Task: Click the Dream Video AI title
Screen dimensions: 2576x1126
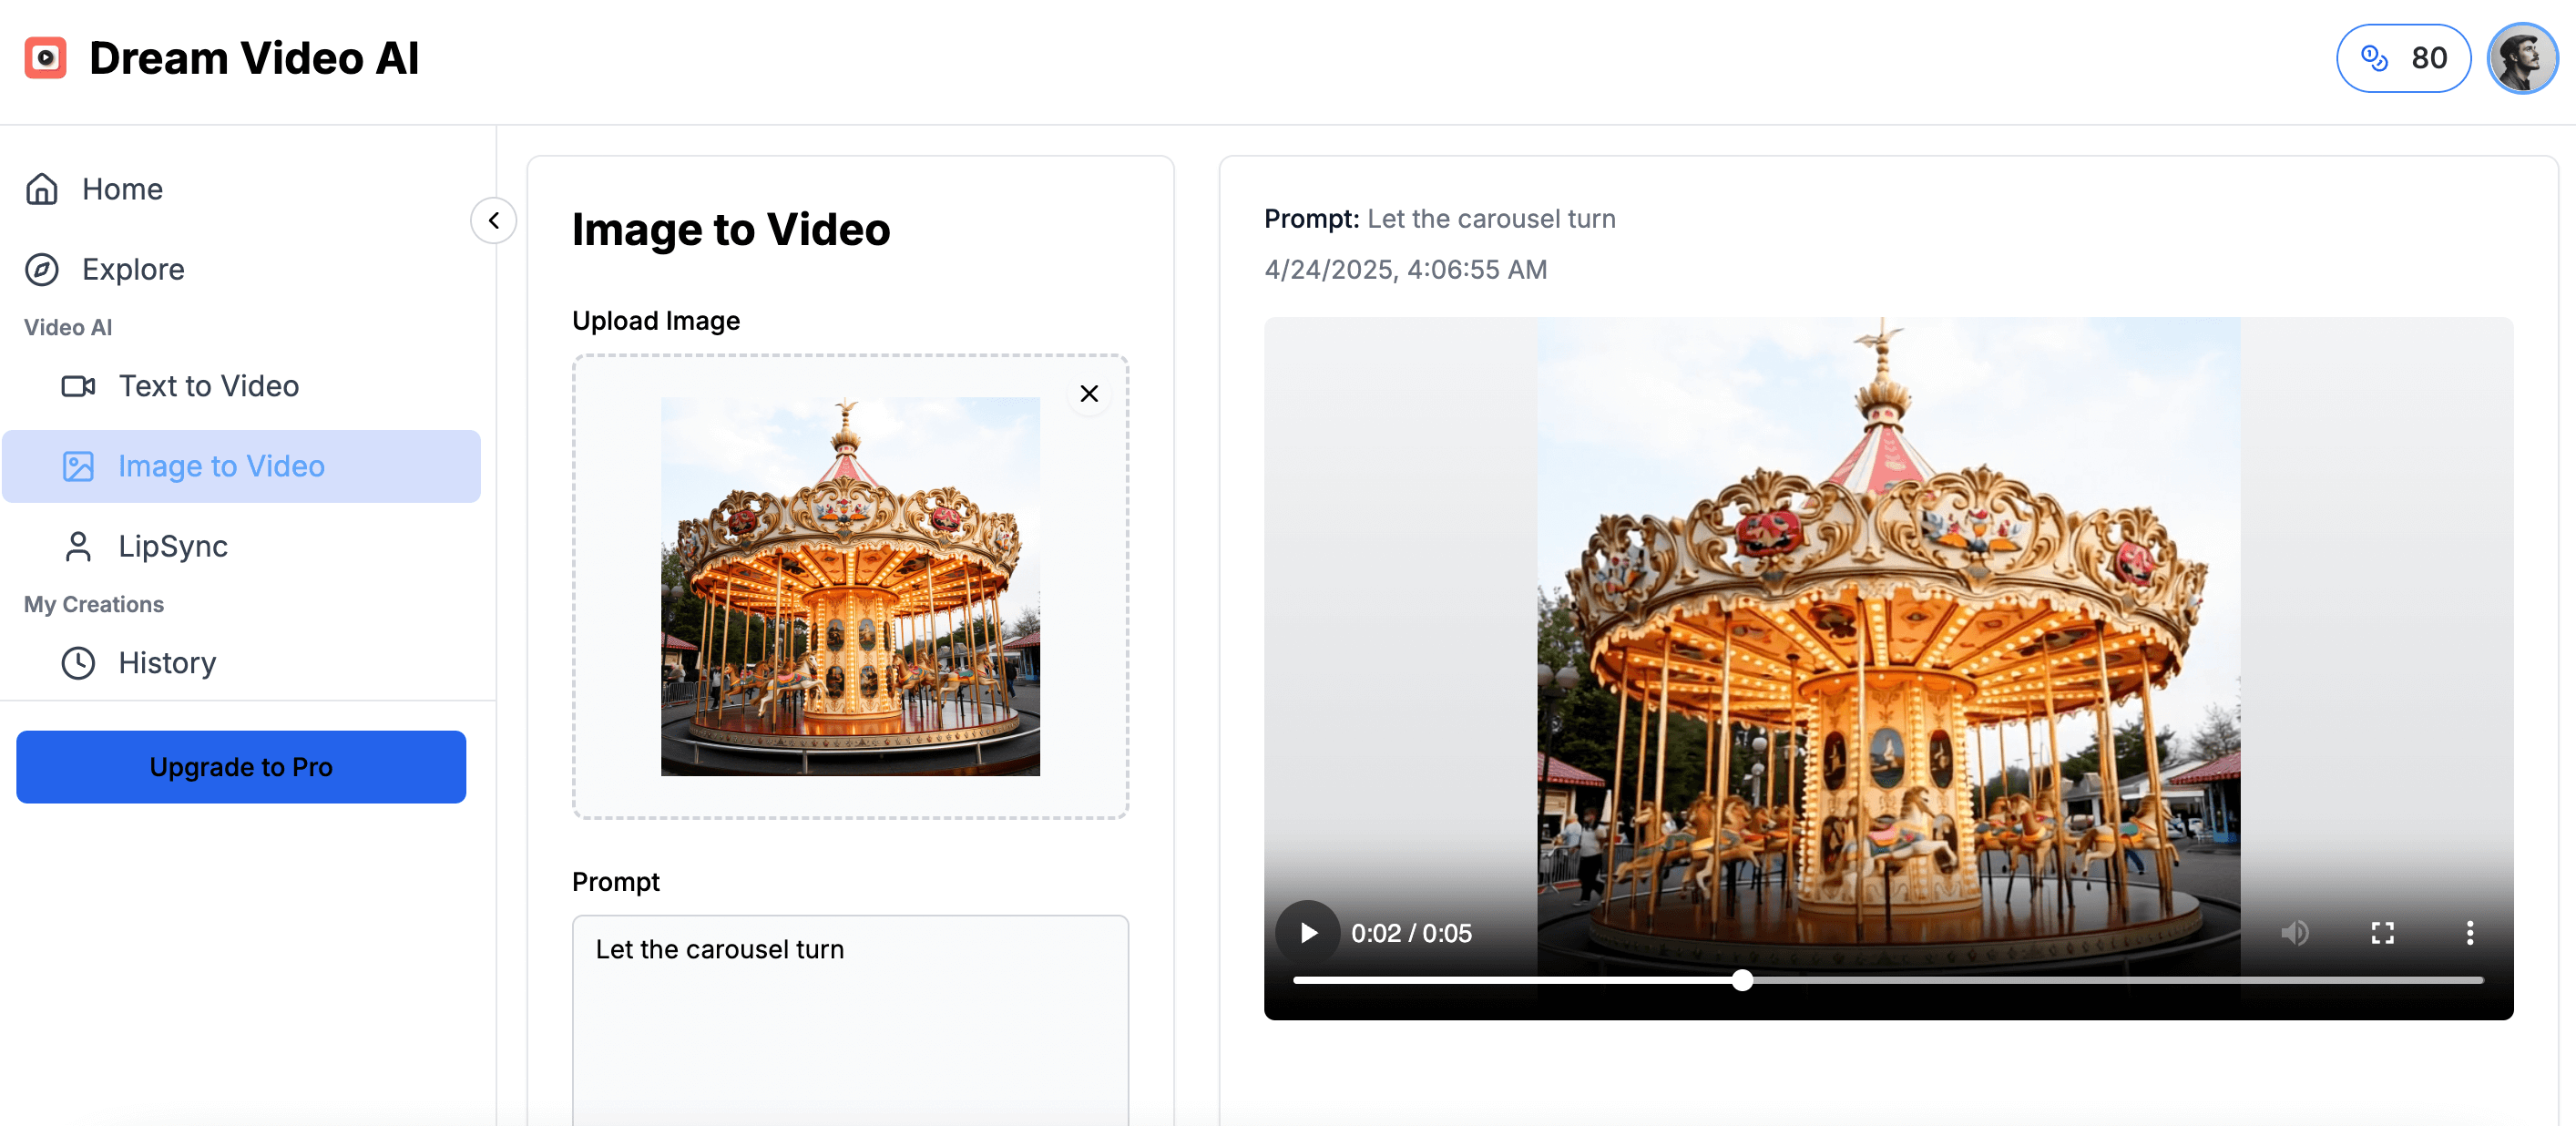Action: tap(254, 58)
